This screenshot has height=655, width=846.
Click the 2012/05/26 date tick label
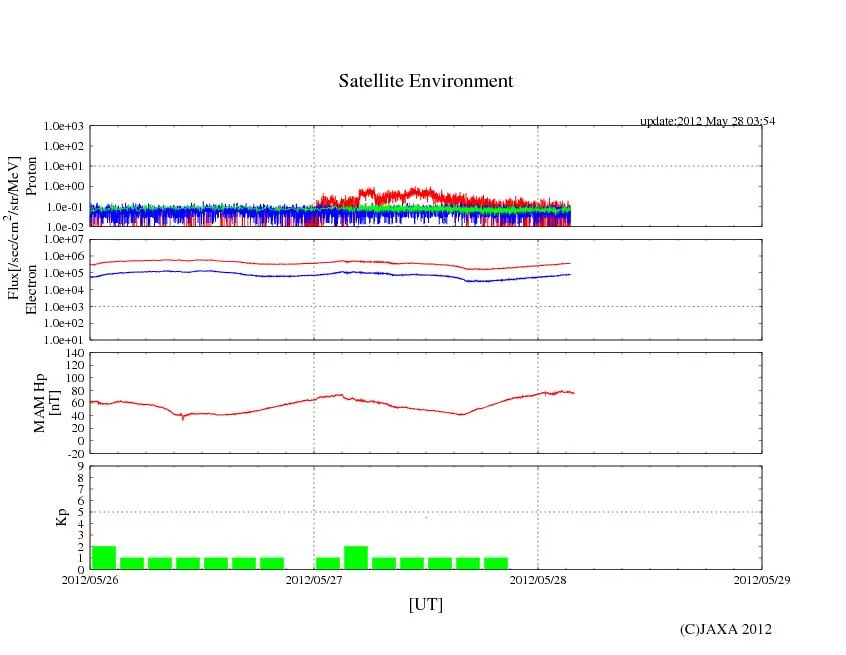coord(90,579)
